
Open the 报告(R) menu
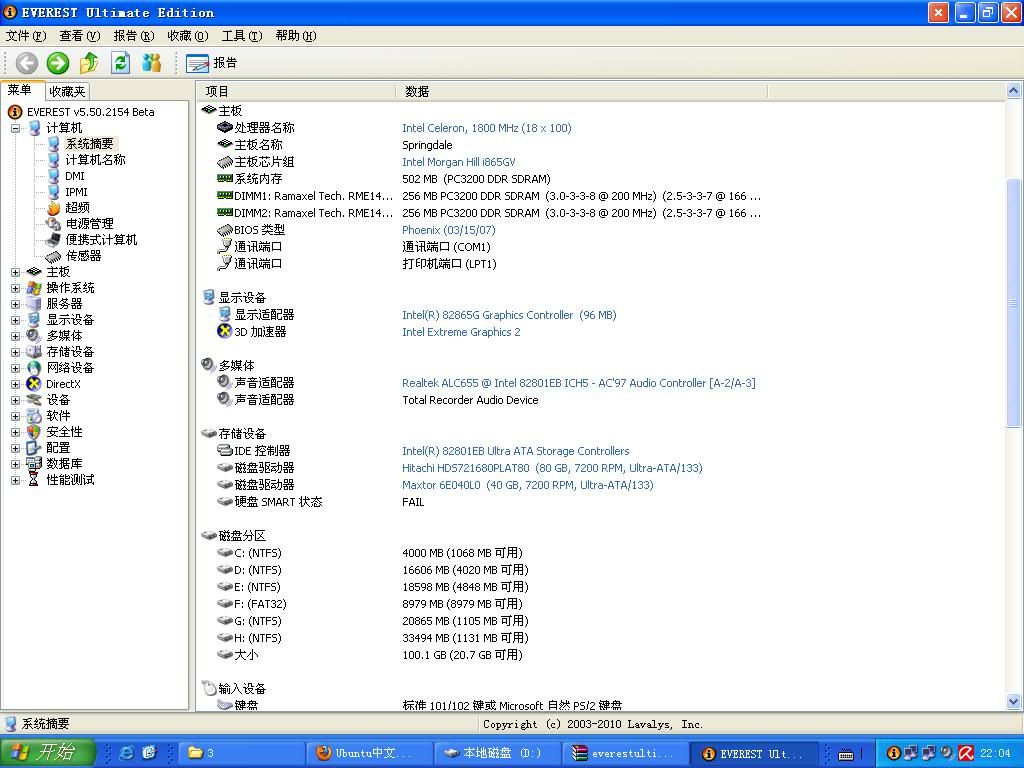134,35
